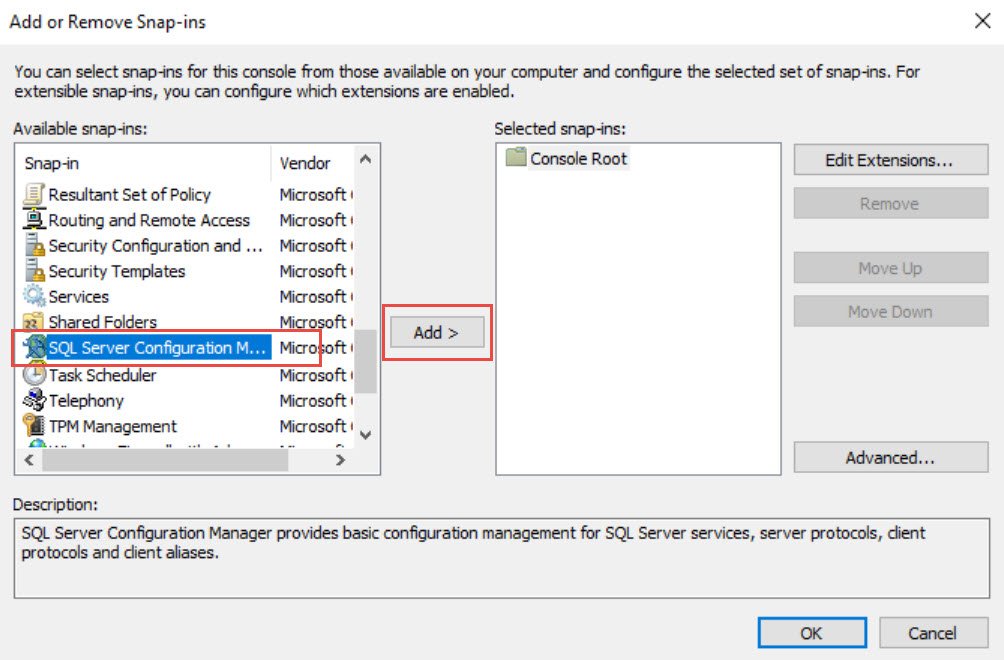The height and width of the screenshot is (660, 1004).
Task: Select 'TPM Management' snap-in name
Action: click(113, 426)
